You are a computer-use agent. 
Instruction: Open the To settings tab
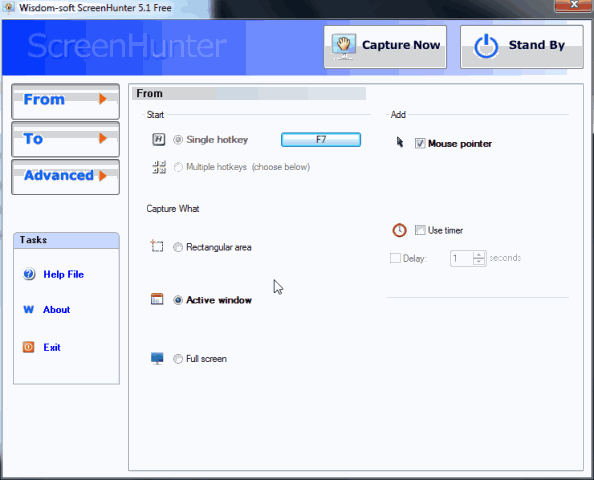tap(66, 139)
